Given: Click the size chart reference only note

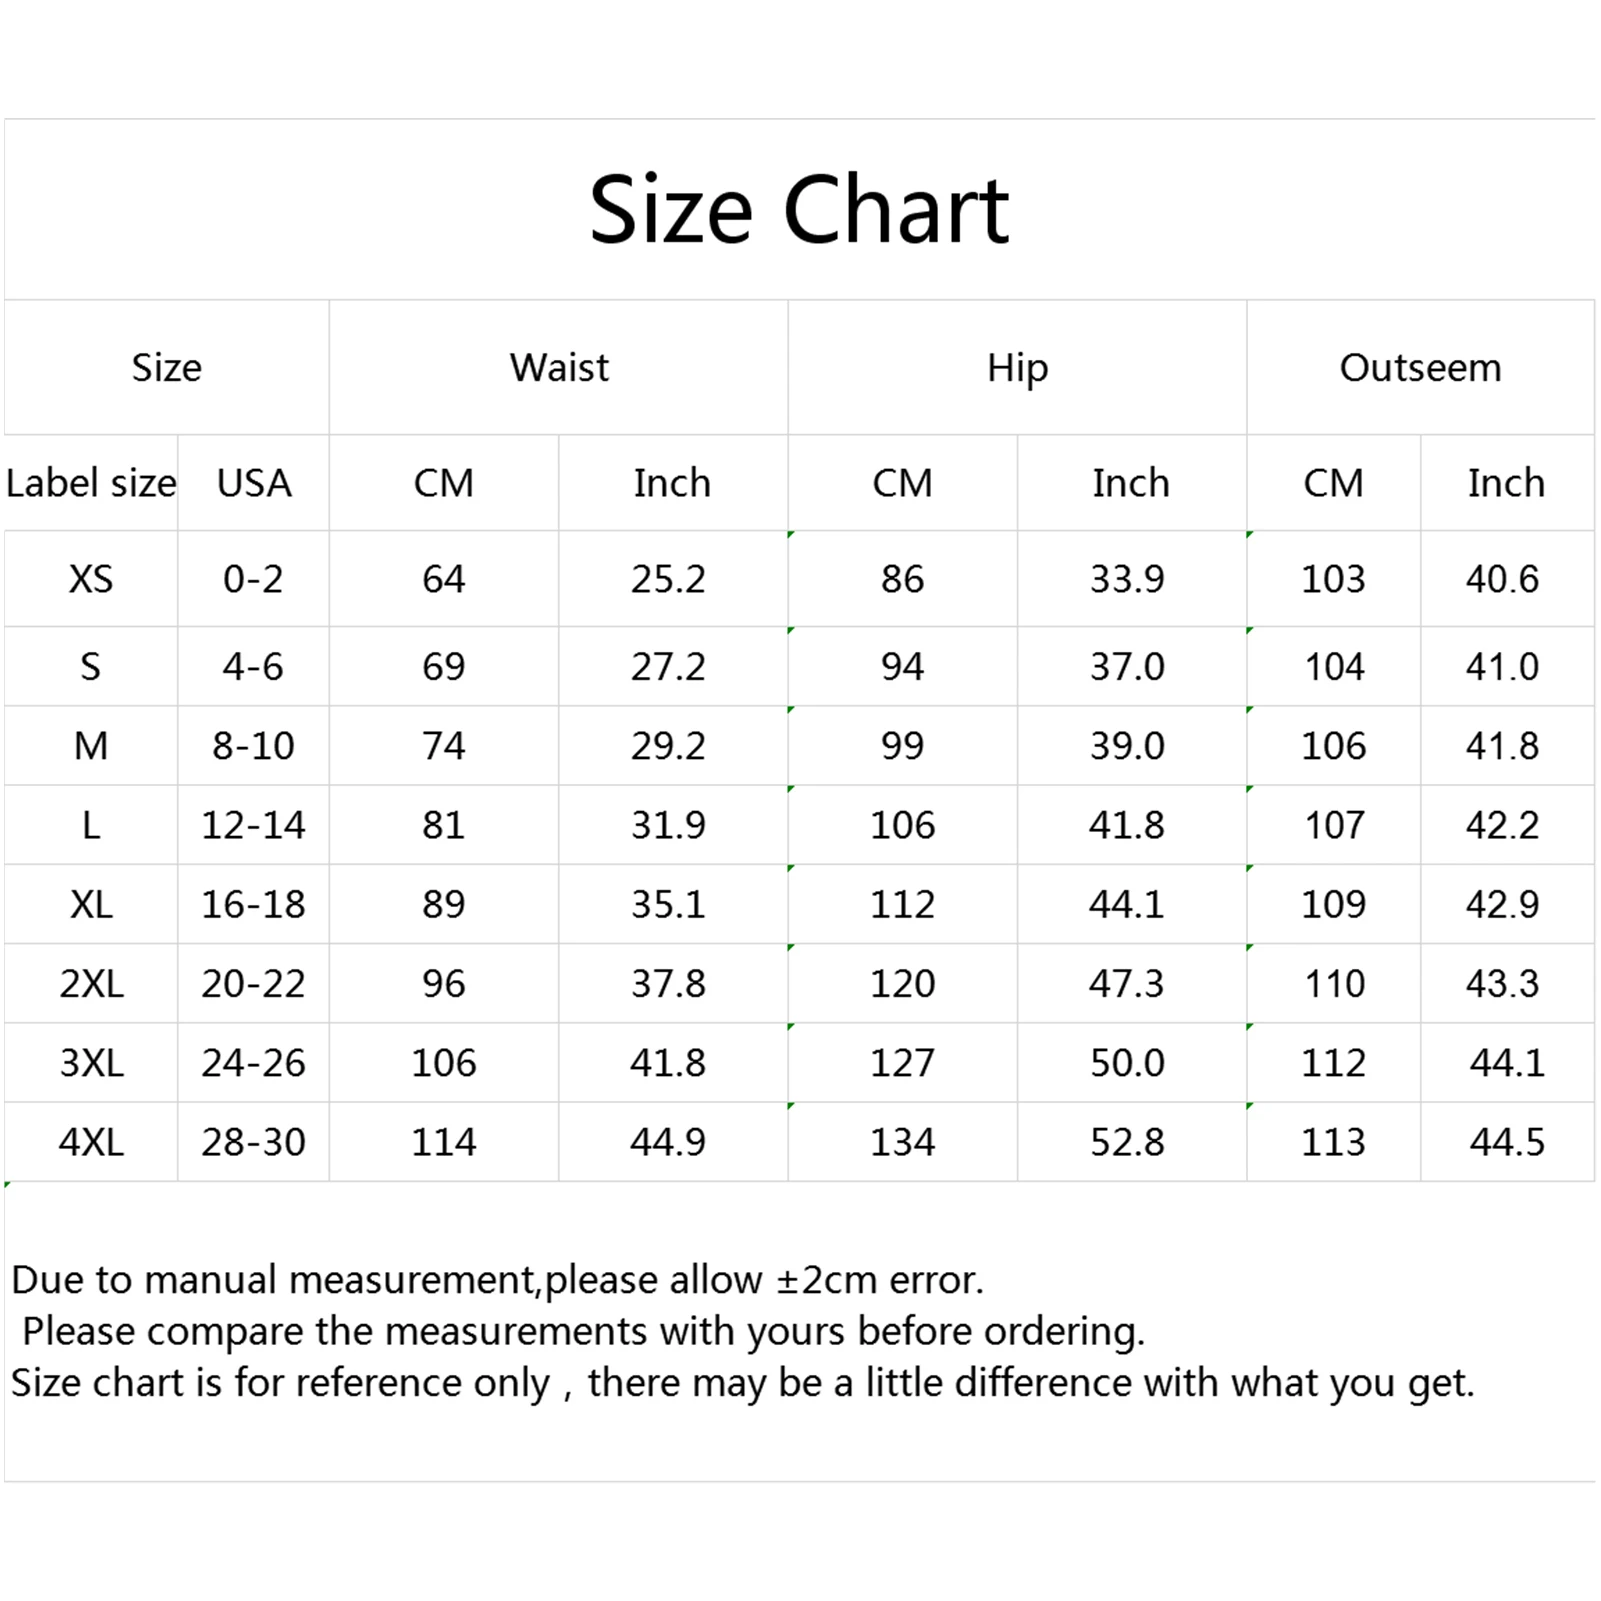Looking at the screenshot, I should click(743, 1384).
